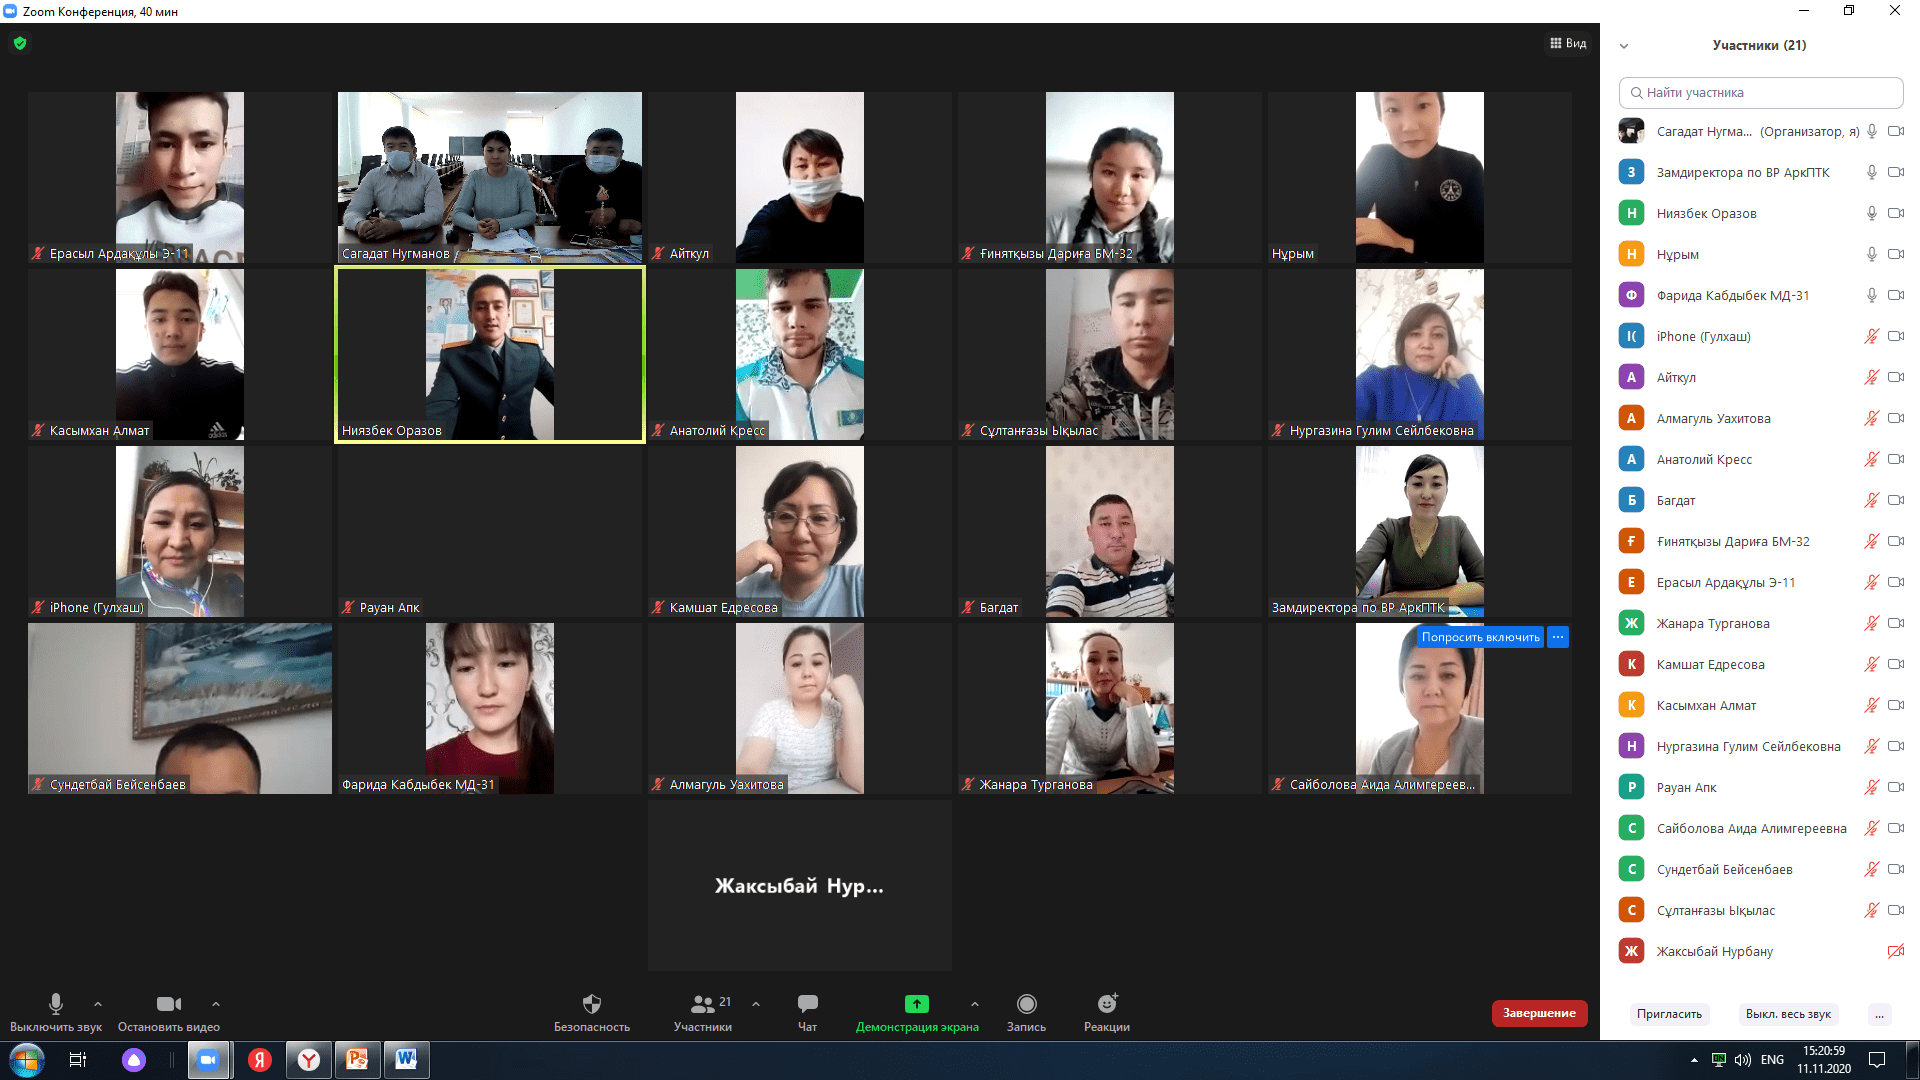The height and width of the screenshot is (1080, 1920).
Task: Click Выкл. весь звук mute all button
Action: pyautogui.click(x=1788, y=1014)
